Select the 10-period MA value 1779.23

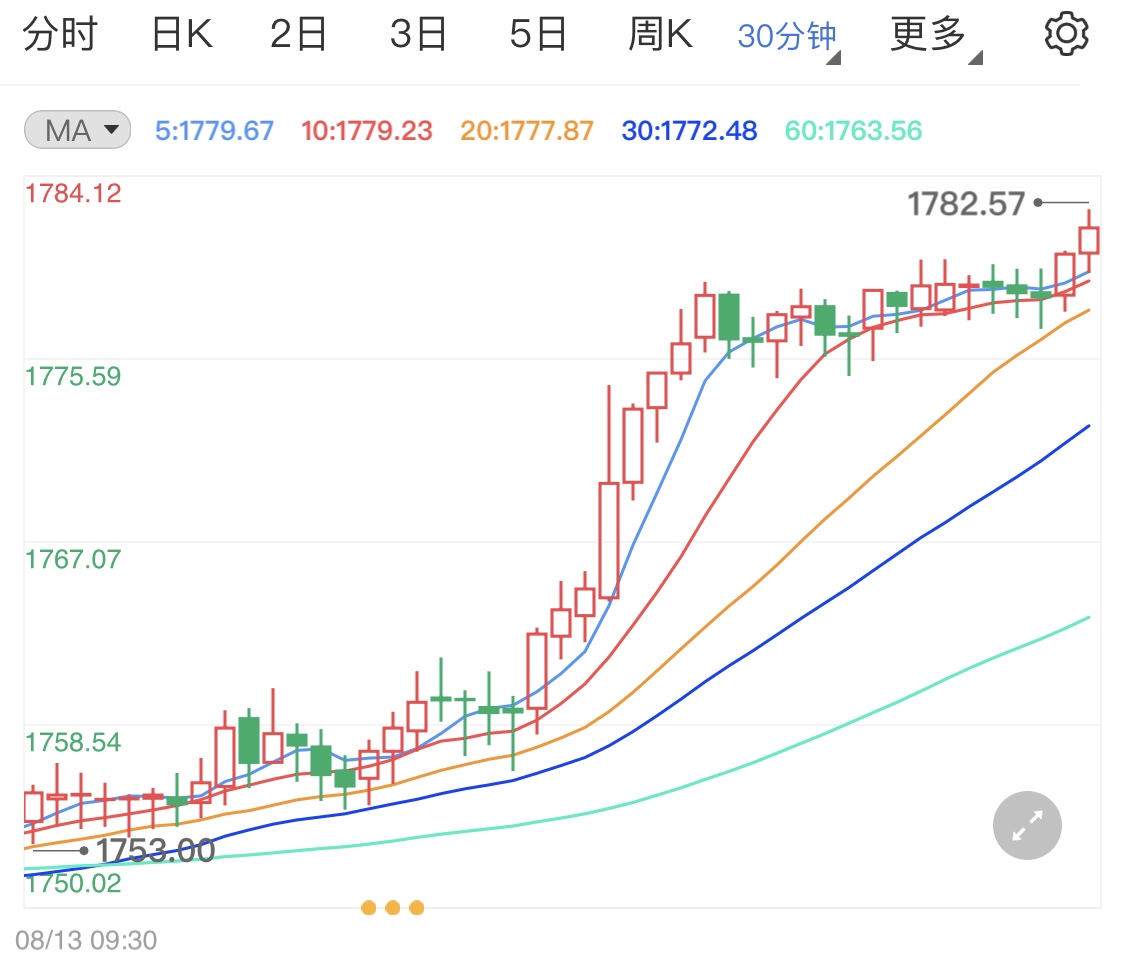click(366, 129)
